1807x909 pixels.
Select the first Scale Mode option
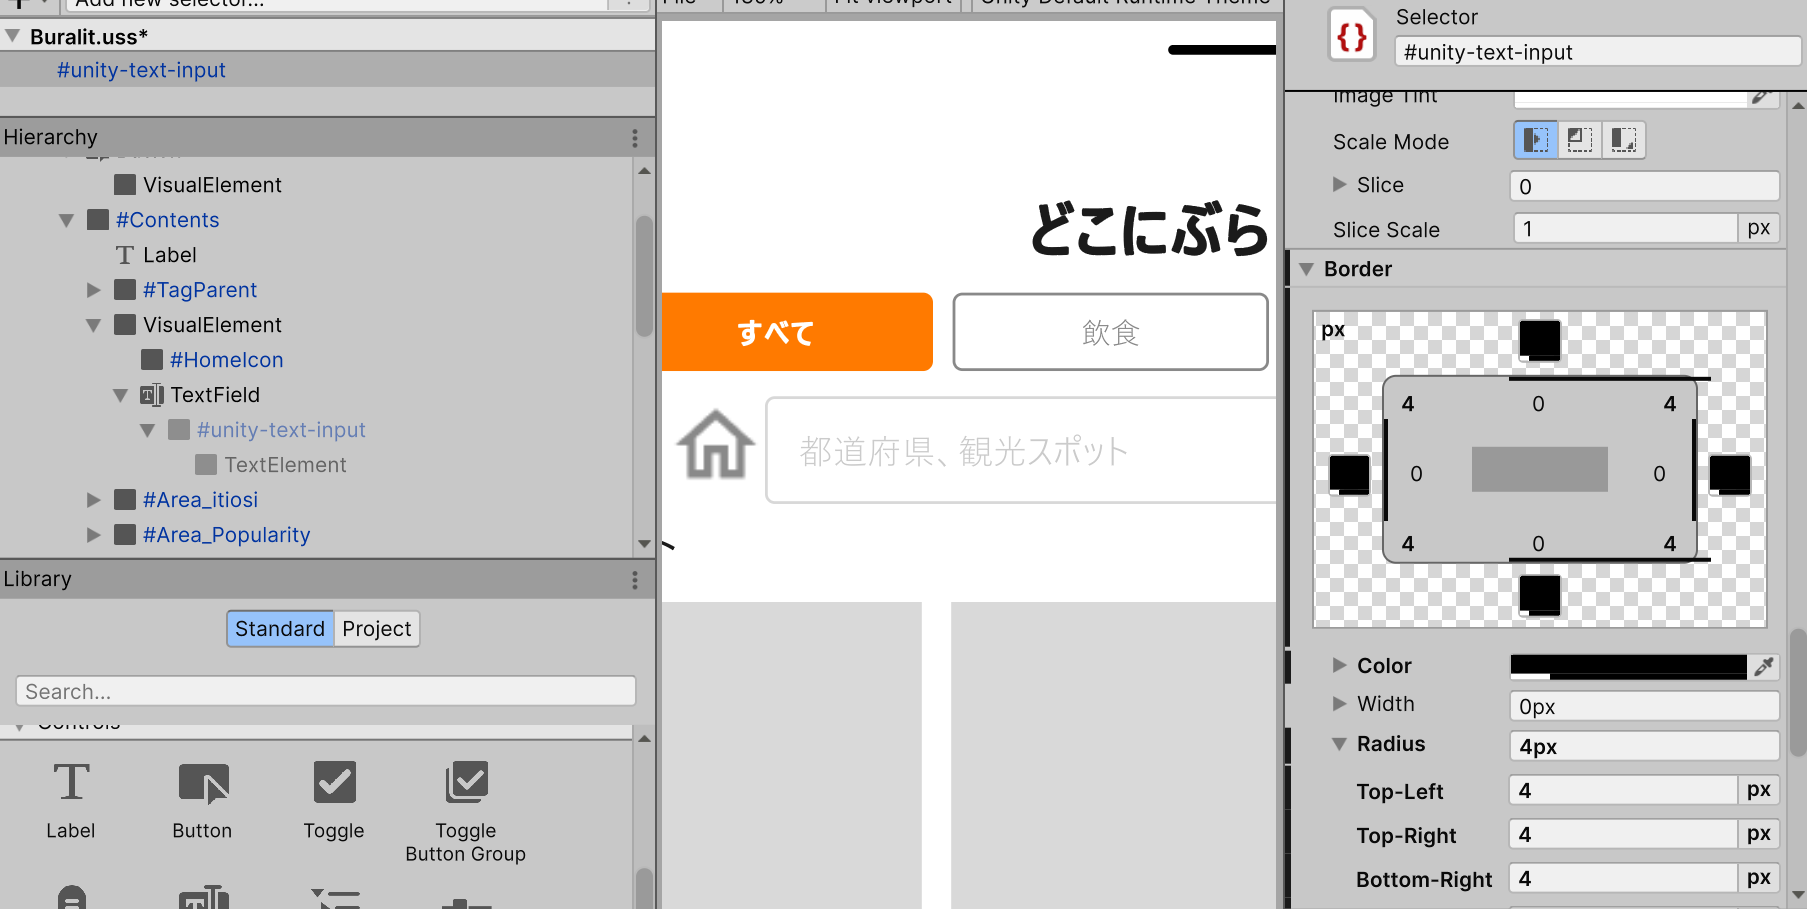point(1535,140)
